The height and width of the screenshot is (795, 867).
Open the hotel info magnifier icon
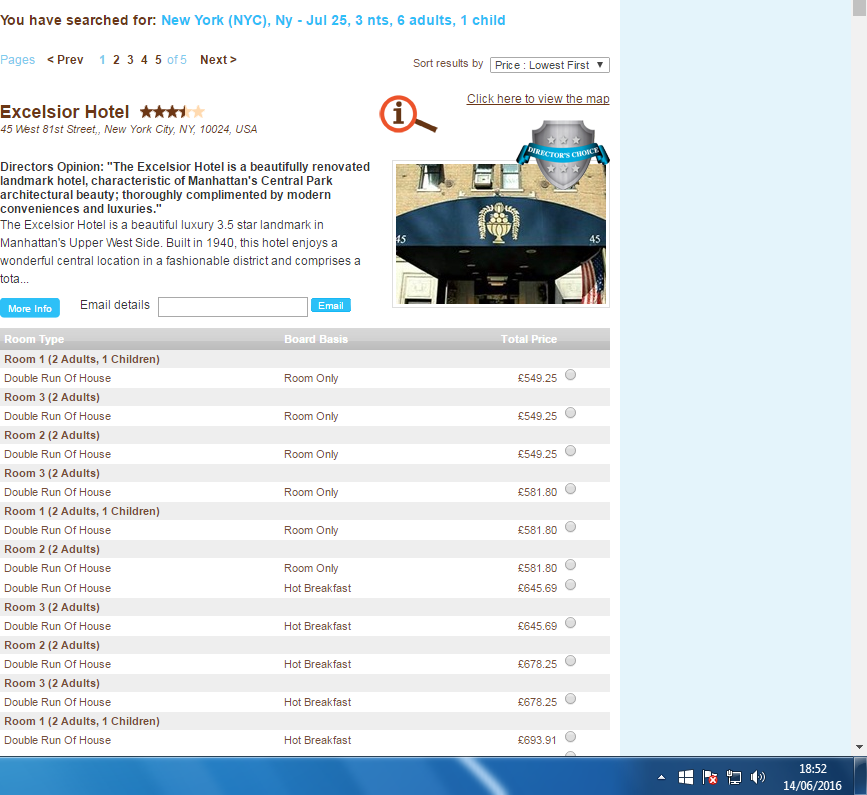click(x=408, y=114)
